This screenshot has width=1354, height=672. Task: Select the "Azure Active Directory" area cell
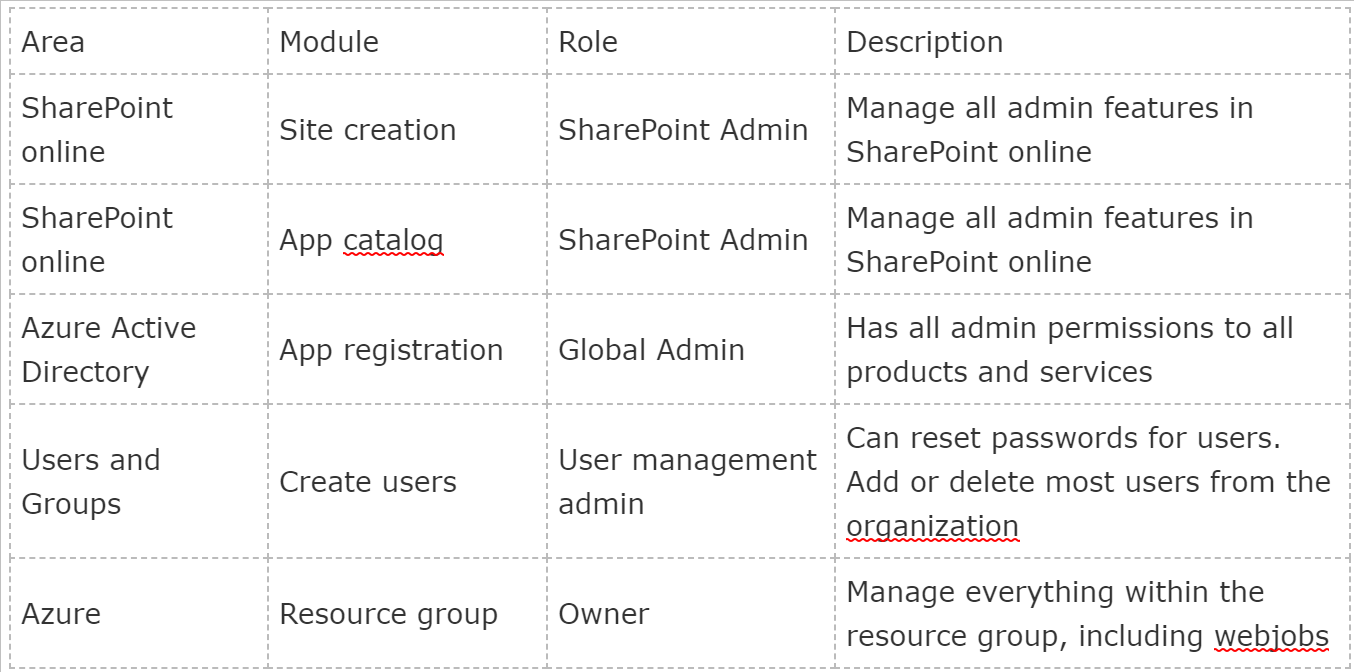click(x=139, y=350)
